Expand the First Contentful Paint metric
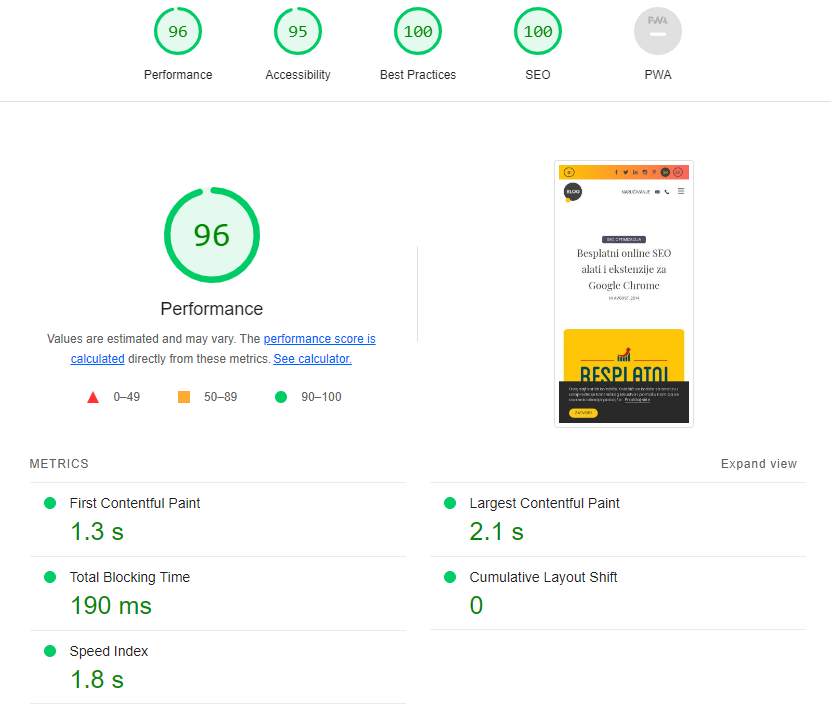831x711 pixels. 135,504
